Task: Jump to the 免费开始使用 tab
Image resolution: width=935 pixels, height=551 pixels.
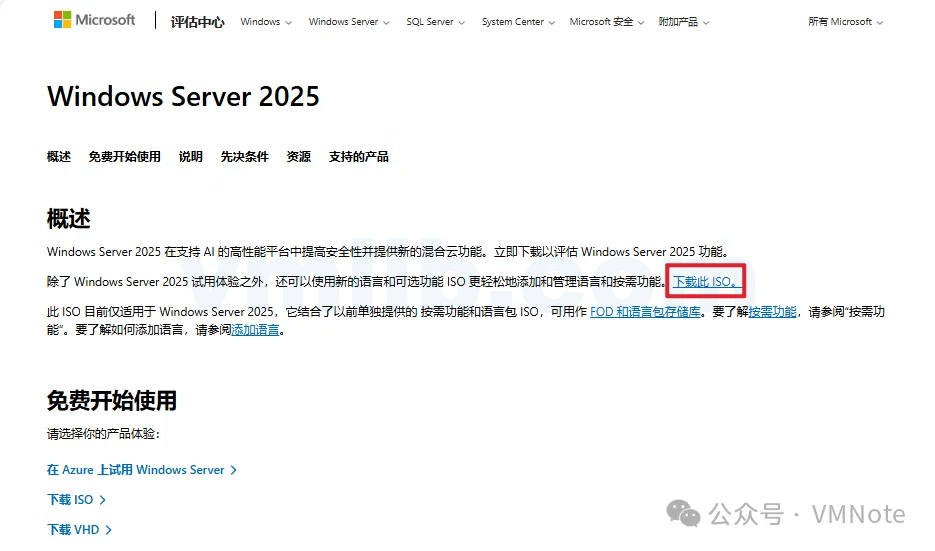Action: tap(124, 157)
